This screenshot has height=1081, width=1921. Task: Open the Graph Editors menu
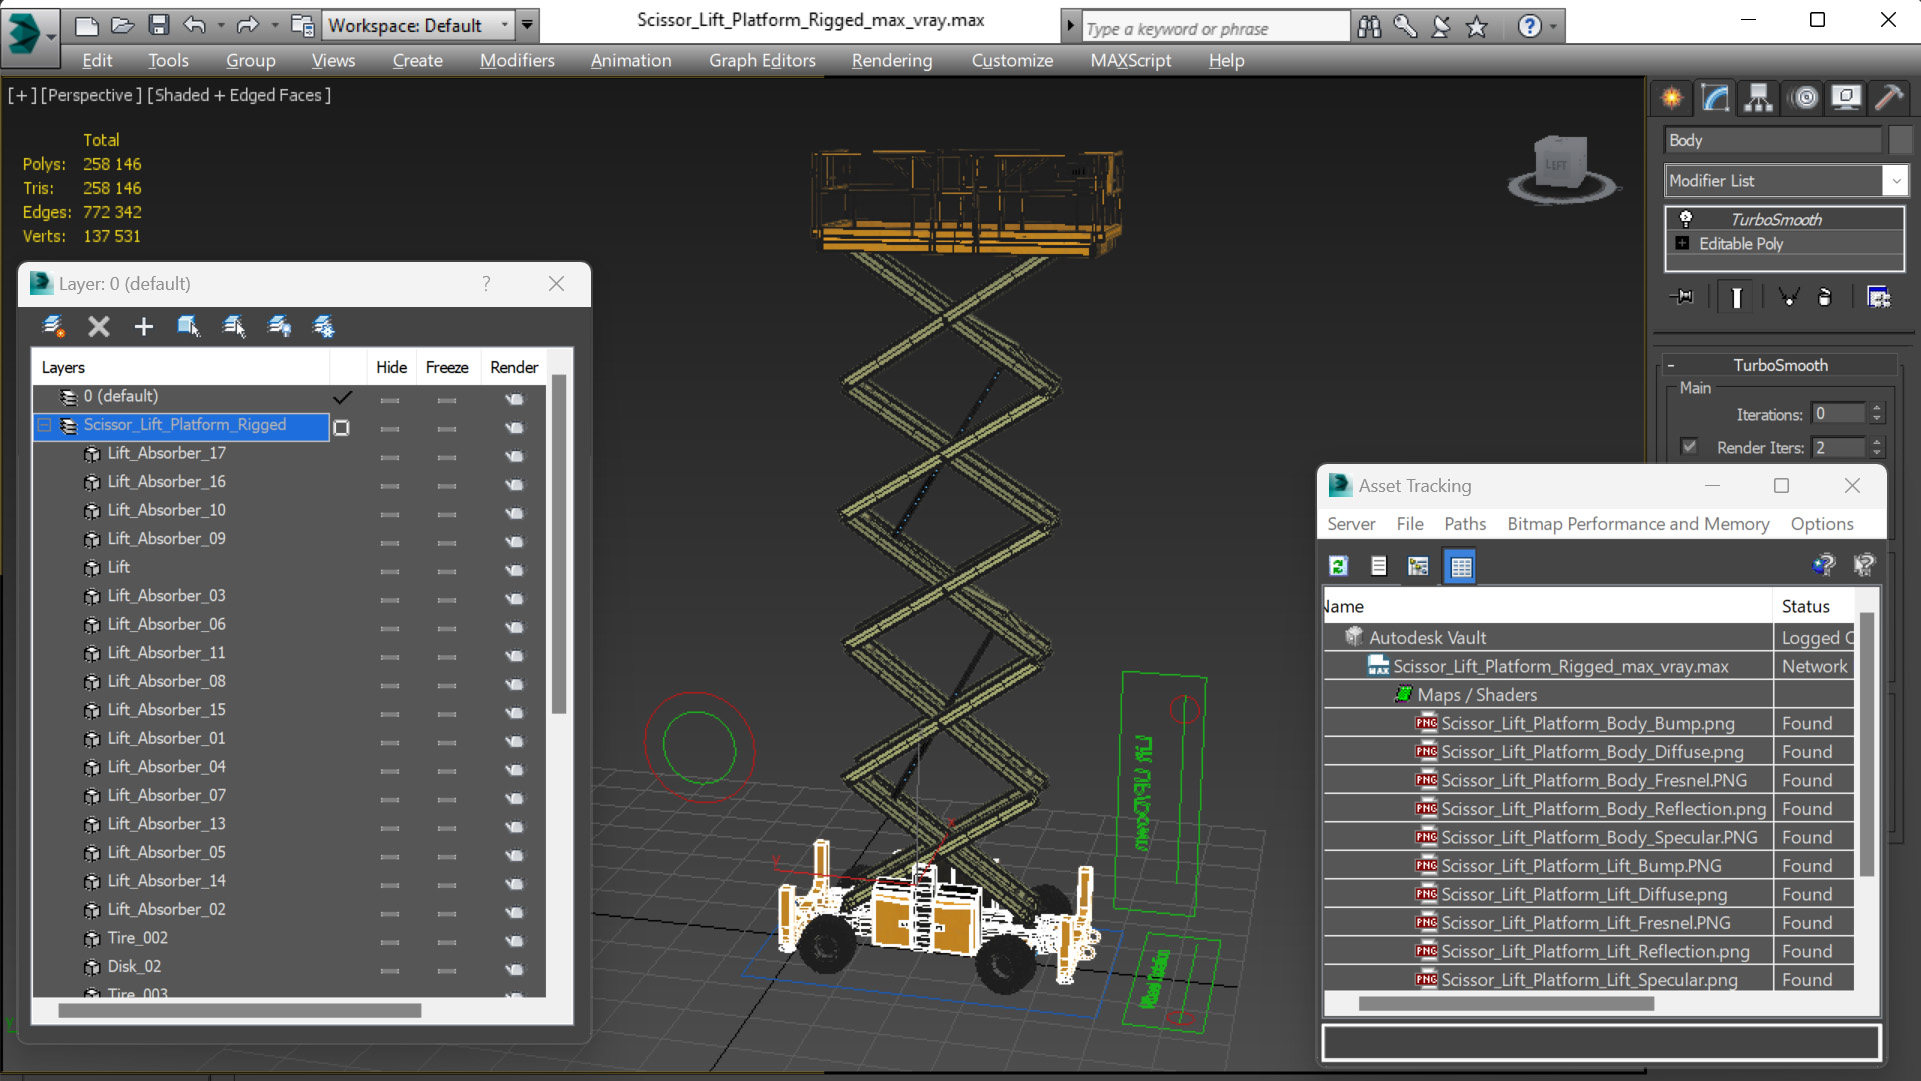[x=763, y=59]
